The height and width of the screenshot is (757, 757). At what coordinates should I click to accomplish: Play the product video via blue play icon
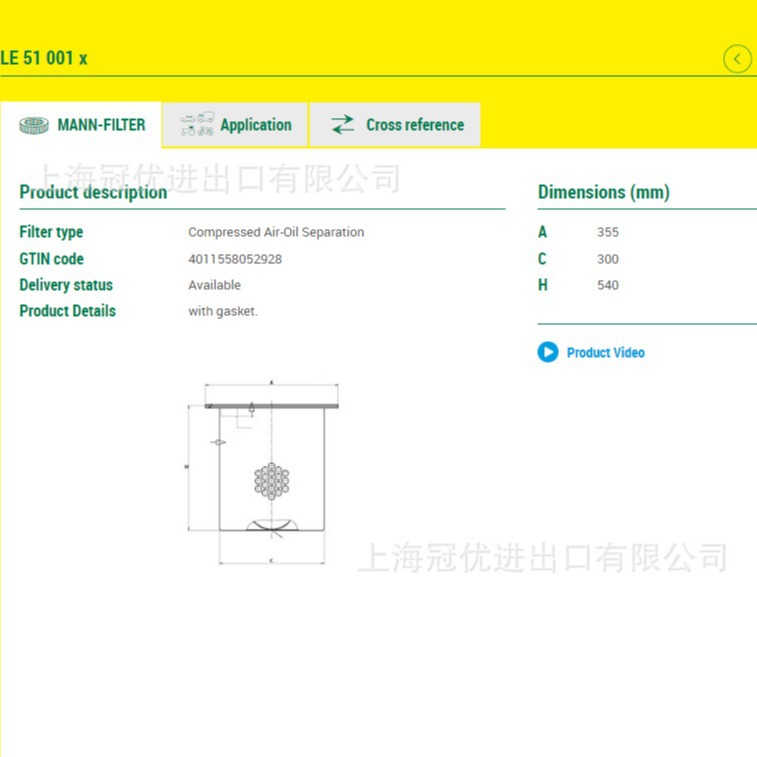point(548,352)
